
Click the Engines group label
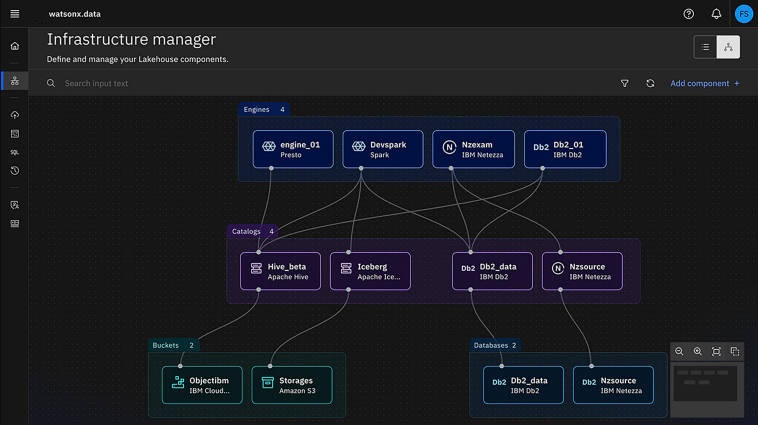point(263,109)
